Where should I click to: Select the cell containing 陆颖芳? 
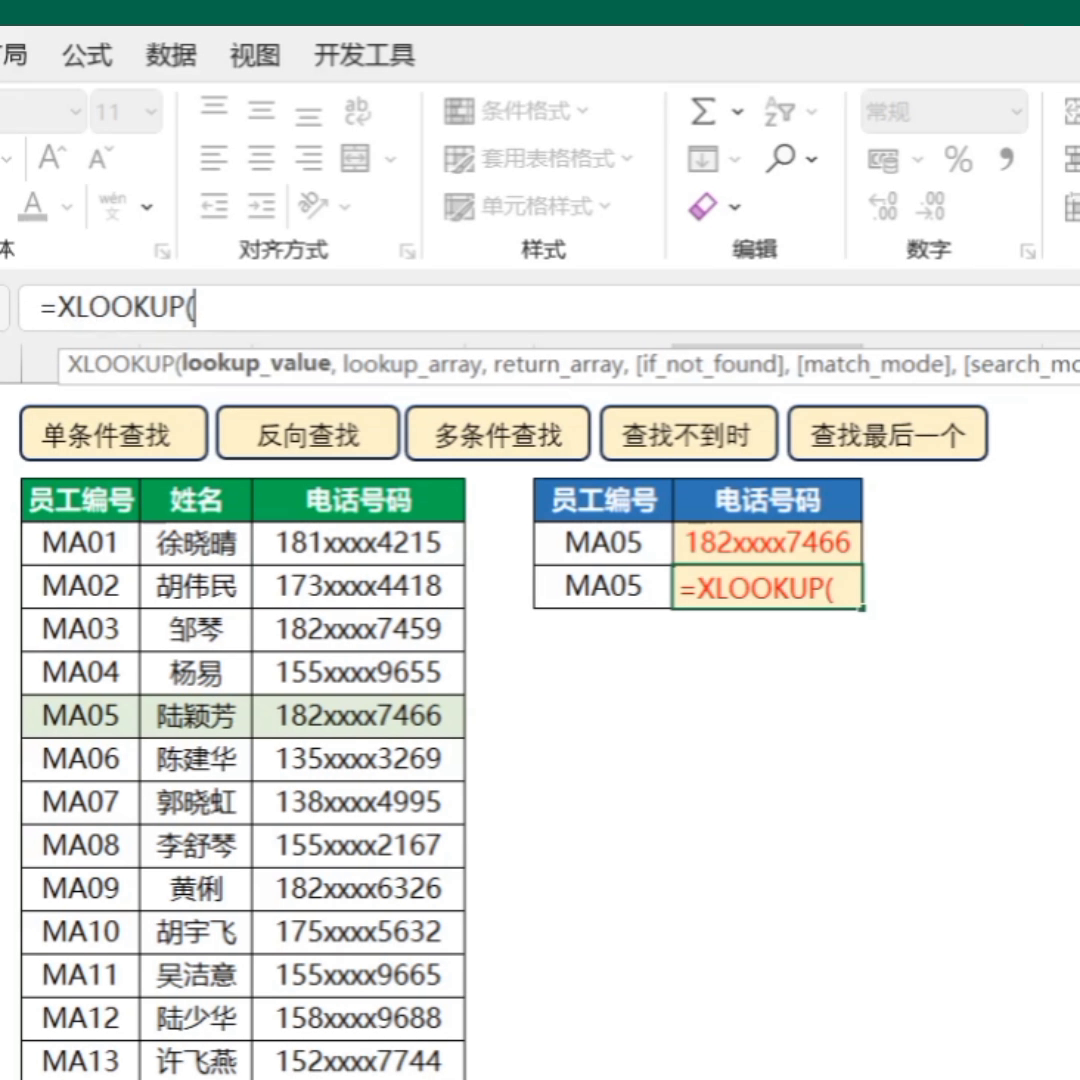pyautogui.click(x=196, y=716)
